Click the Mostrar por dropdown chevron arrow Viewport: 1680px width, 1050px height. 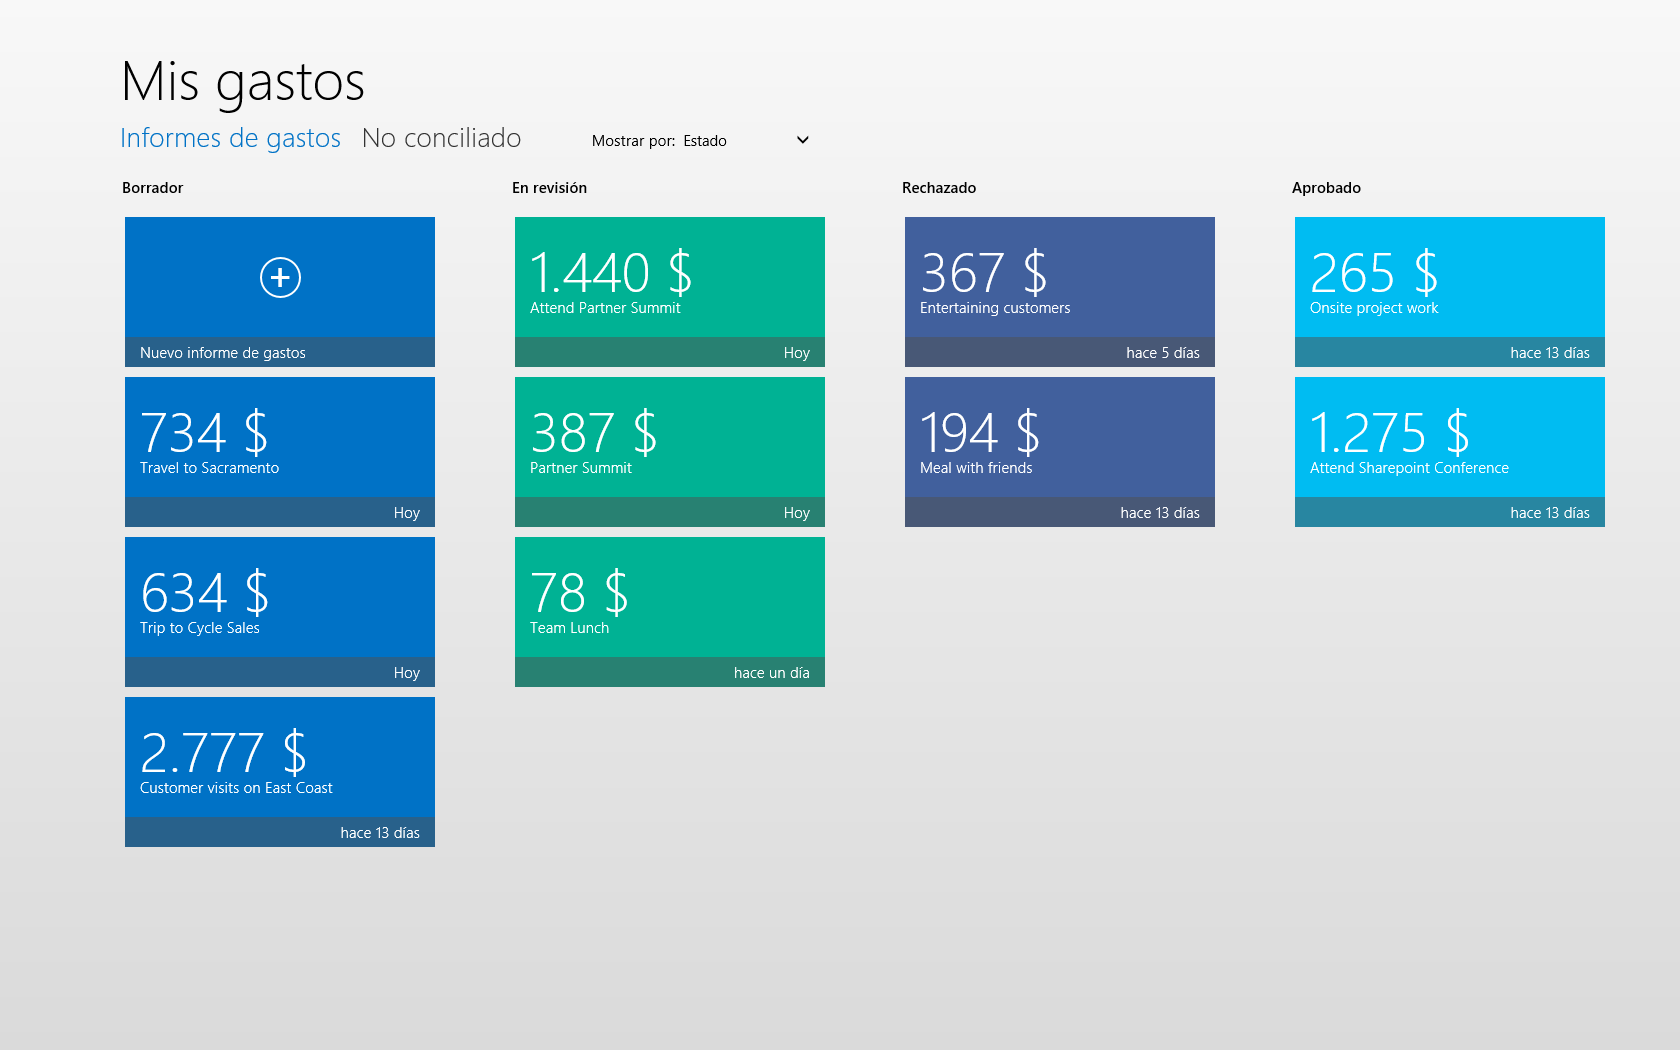pyautogui.click(x=802, y=140)
